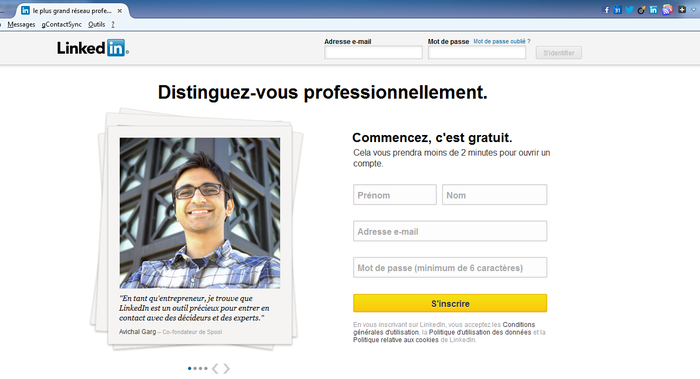Viewport: 700px width, 379px height.
Task: Expand the extensions overflow dropdown arrow
Action: (693, 10)
